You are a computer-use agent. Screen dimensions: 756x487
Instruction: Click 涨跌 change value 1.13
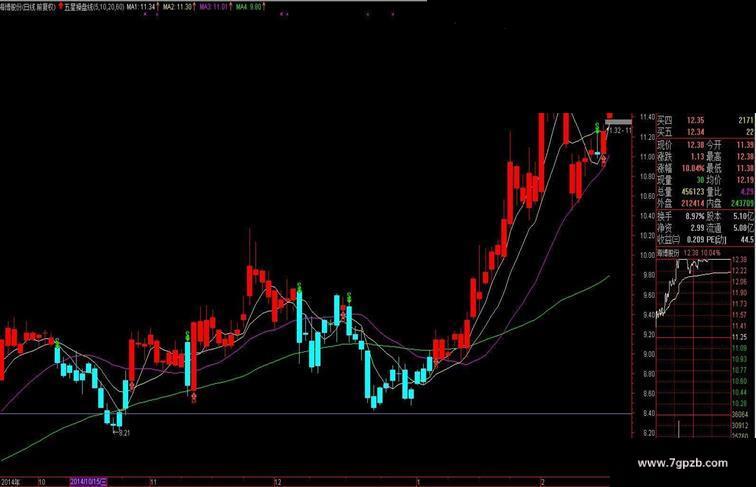pos(697,157)
